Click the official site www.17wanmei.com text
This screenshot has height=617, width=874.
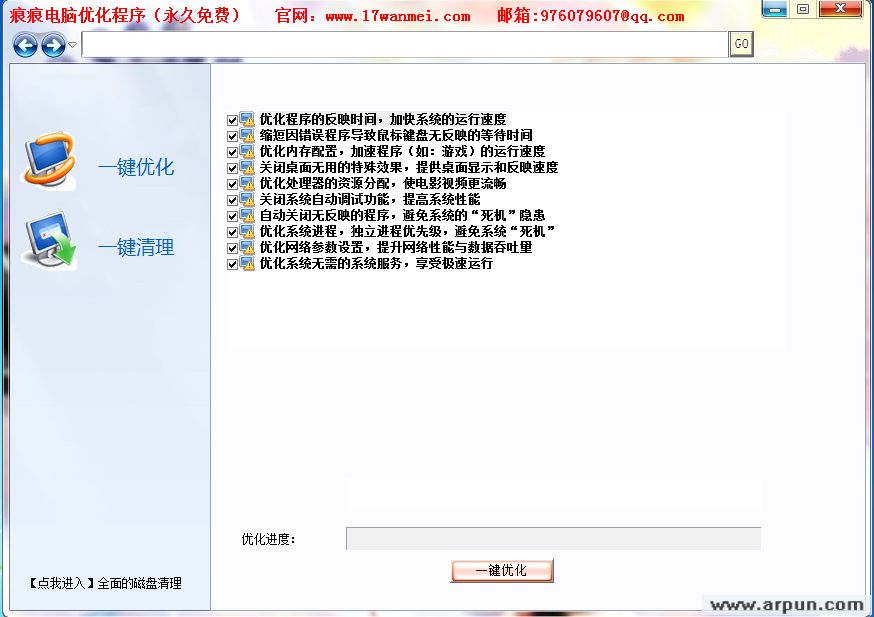click(398, 16)
